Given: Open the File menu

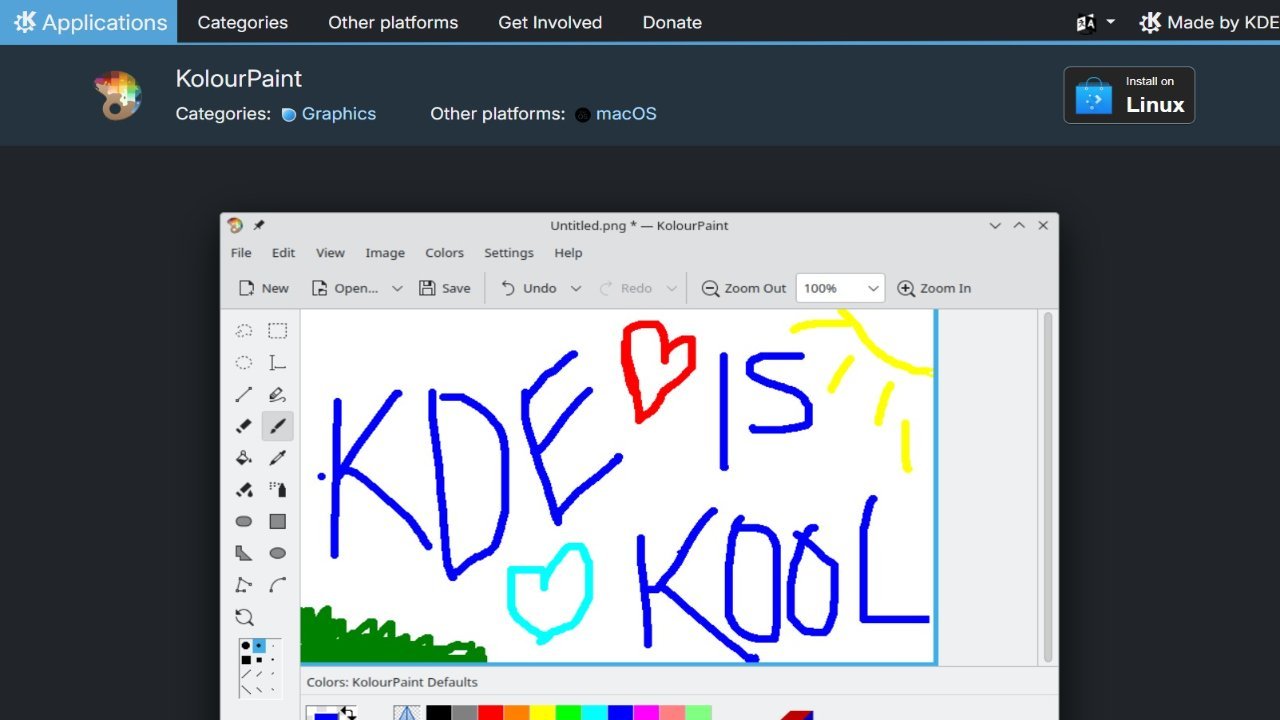Looking at the screenshot, I should pos(241,253).
